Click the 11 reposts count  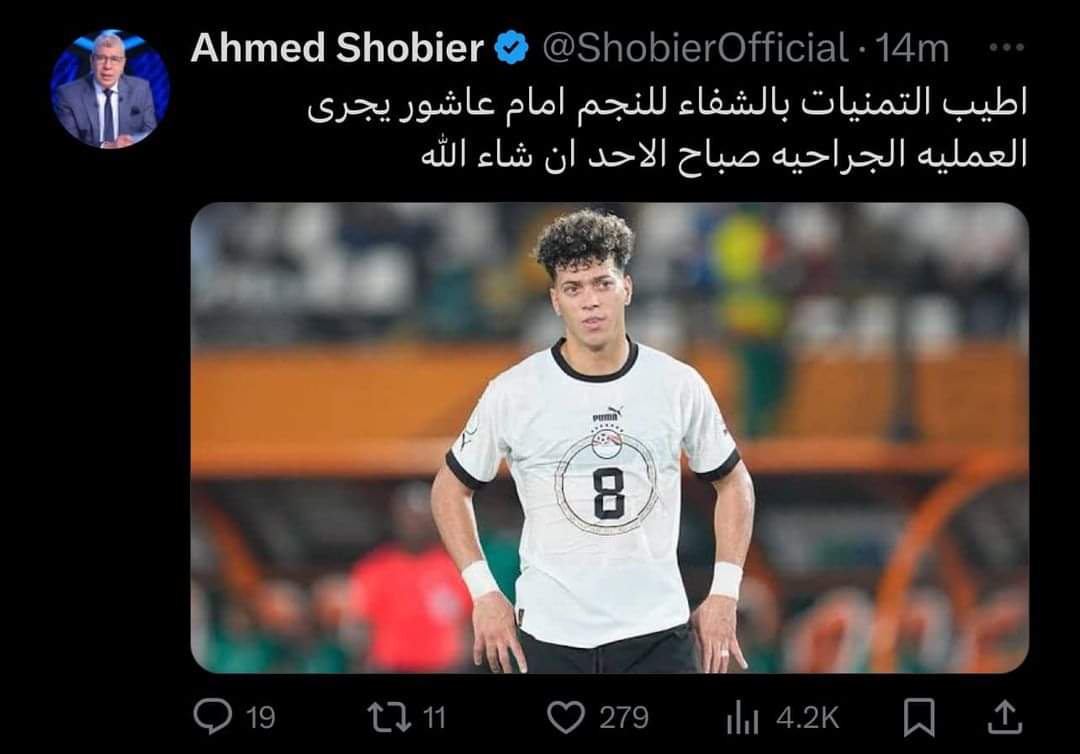[x=434, y=718]
